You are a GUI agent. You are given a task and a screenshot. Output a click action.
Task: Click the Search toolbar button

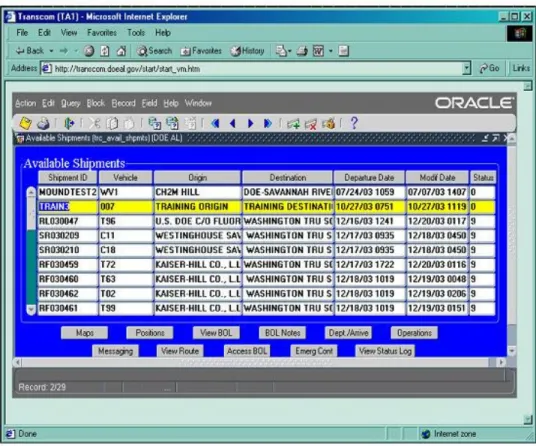click(154, 51)
